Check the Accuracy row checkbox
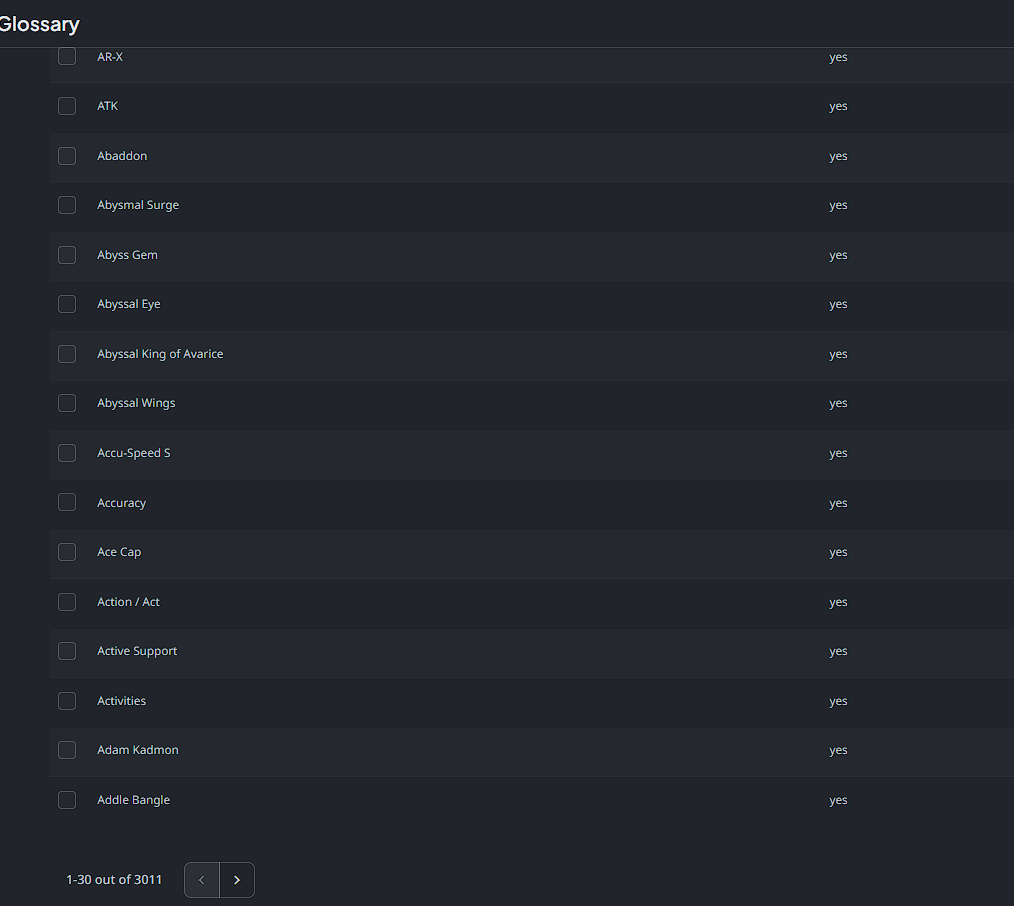This screenshot has height=906, width=1014. 67,503
